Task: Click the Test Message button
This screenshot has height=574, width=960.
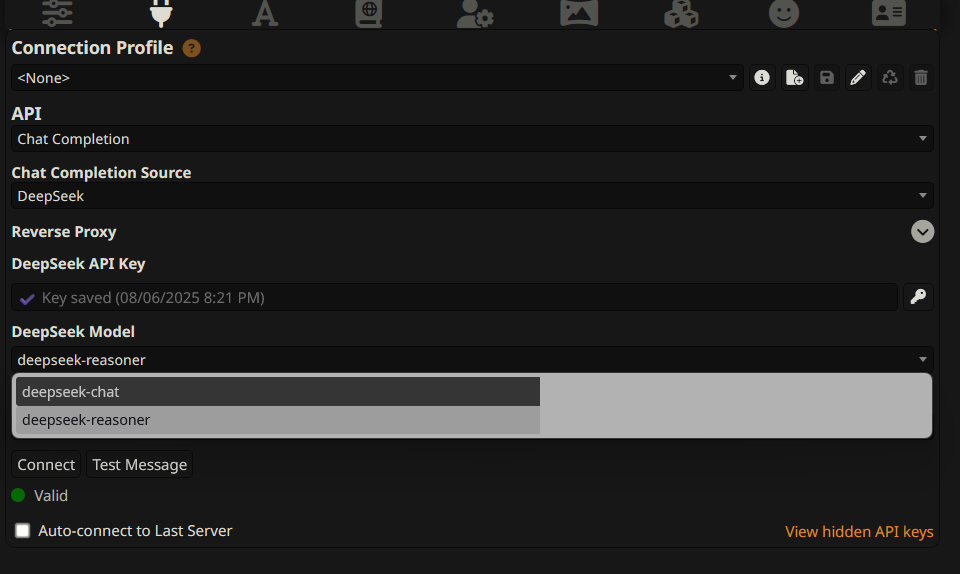Action: [140, 464]
